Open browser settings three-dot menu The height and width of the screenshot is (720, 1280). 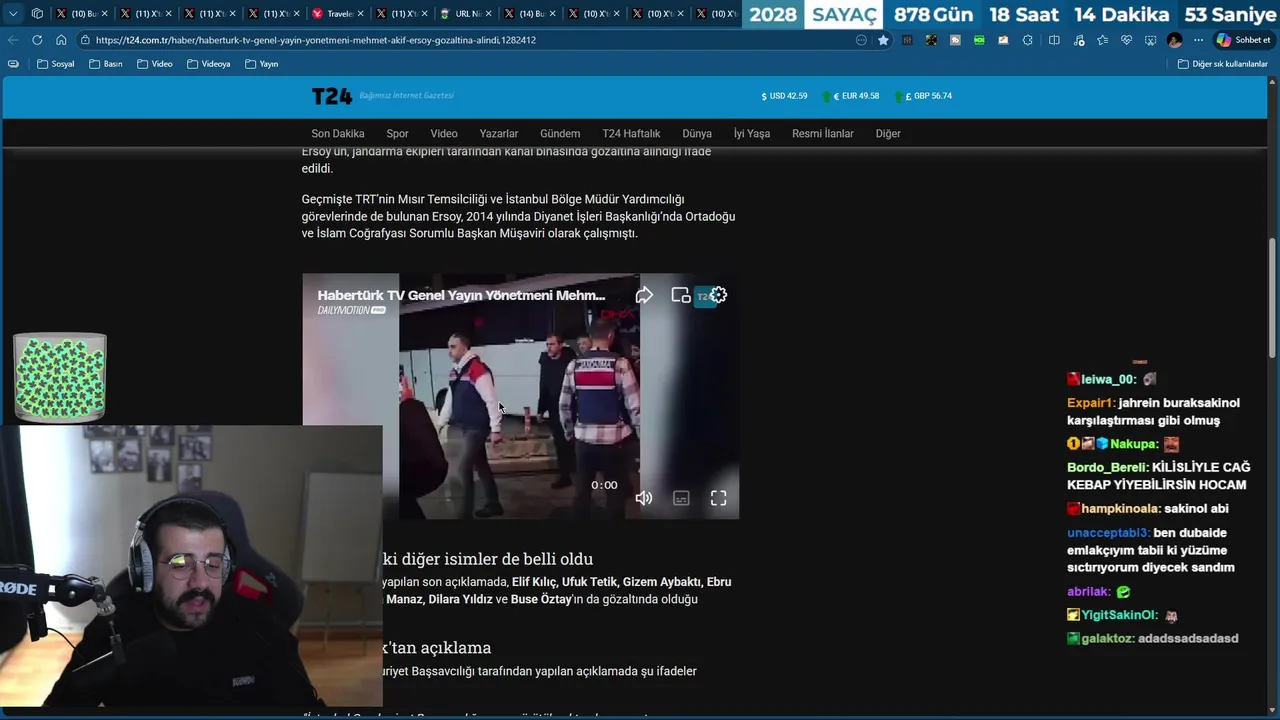(x=1198, y=40)
